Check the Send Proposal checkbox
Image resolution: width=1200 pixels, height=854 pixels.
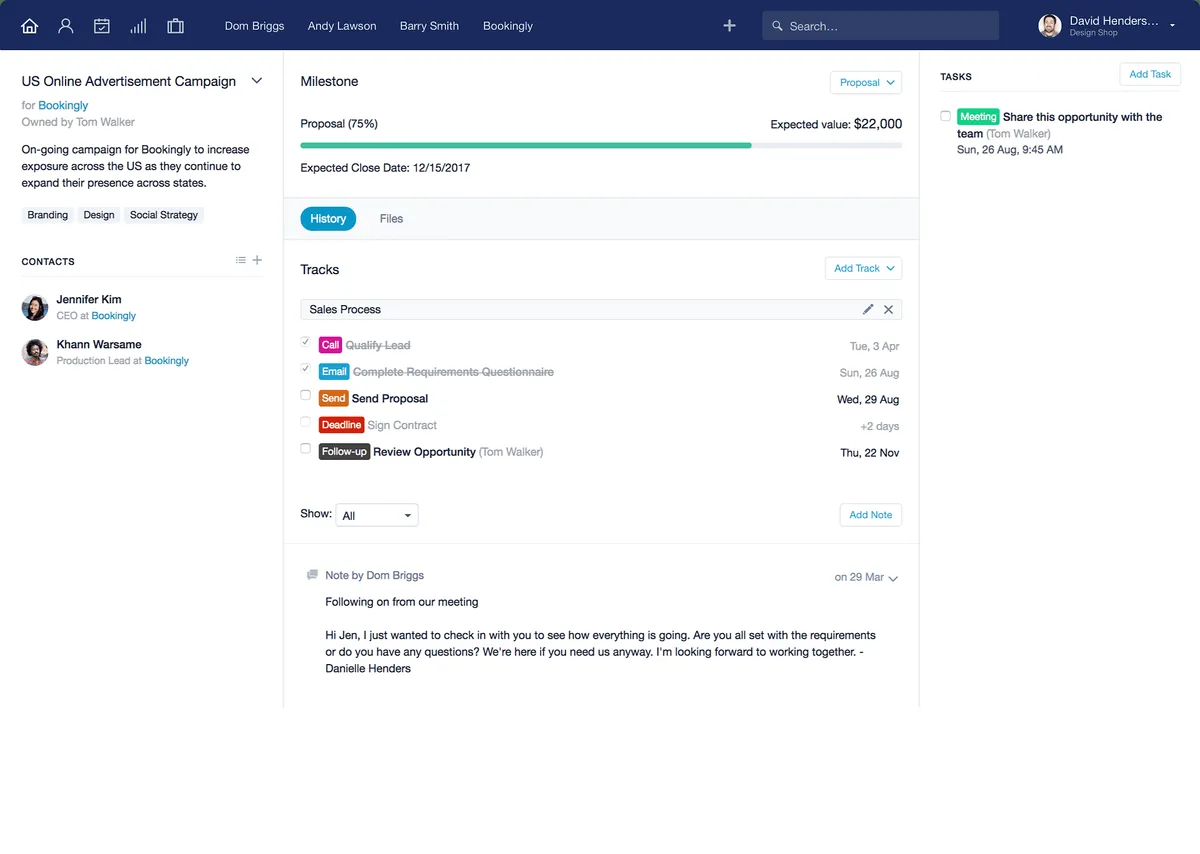pyautogui.click(x=306, y=396)
